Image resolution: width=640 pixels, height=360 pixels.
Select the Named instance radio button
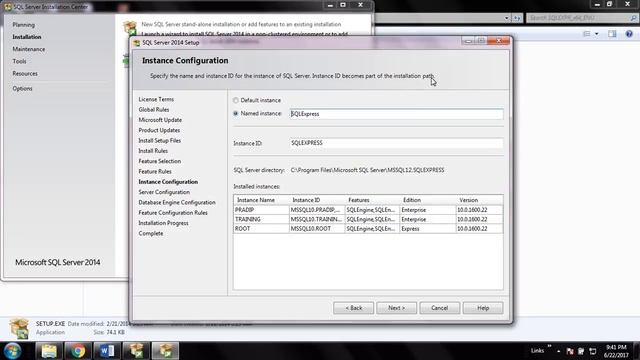pyautogui.click(x=236, y=113)
